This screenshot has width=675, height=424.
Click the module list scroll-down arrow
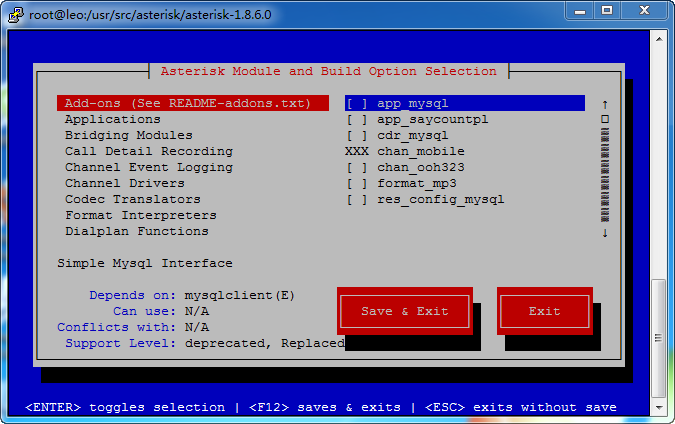pos(605,233)
